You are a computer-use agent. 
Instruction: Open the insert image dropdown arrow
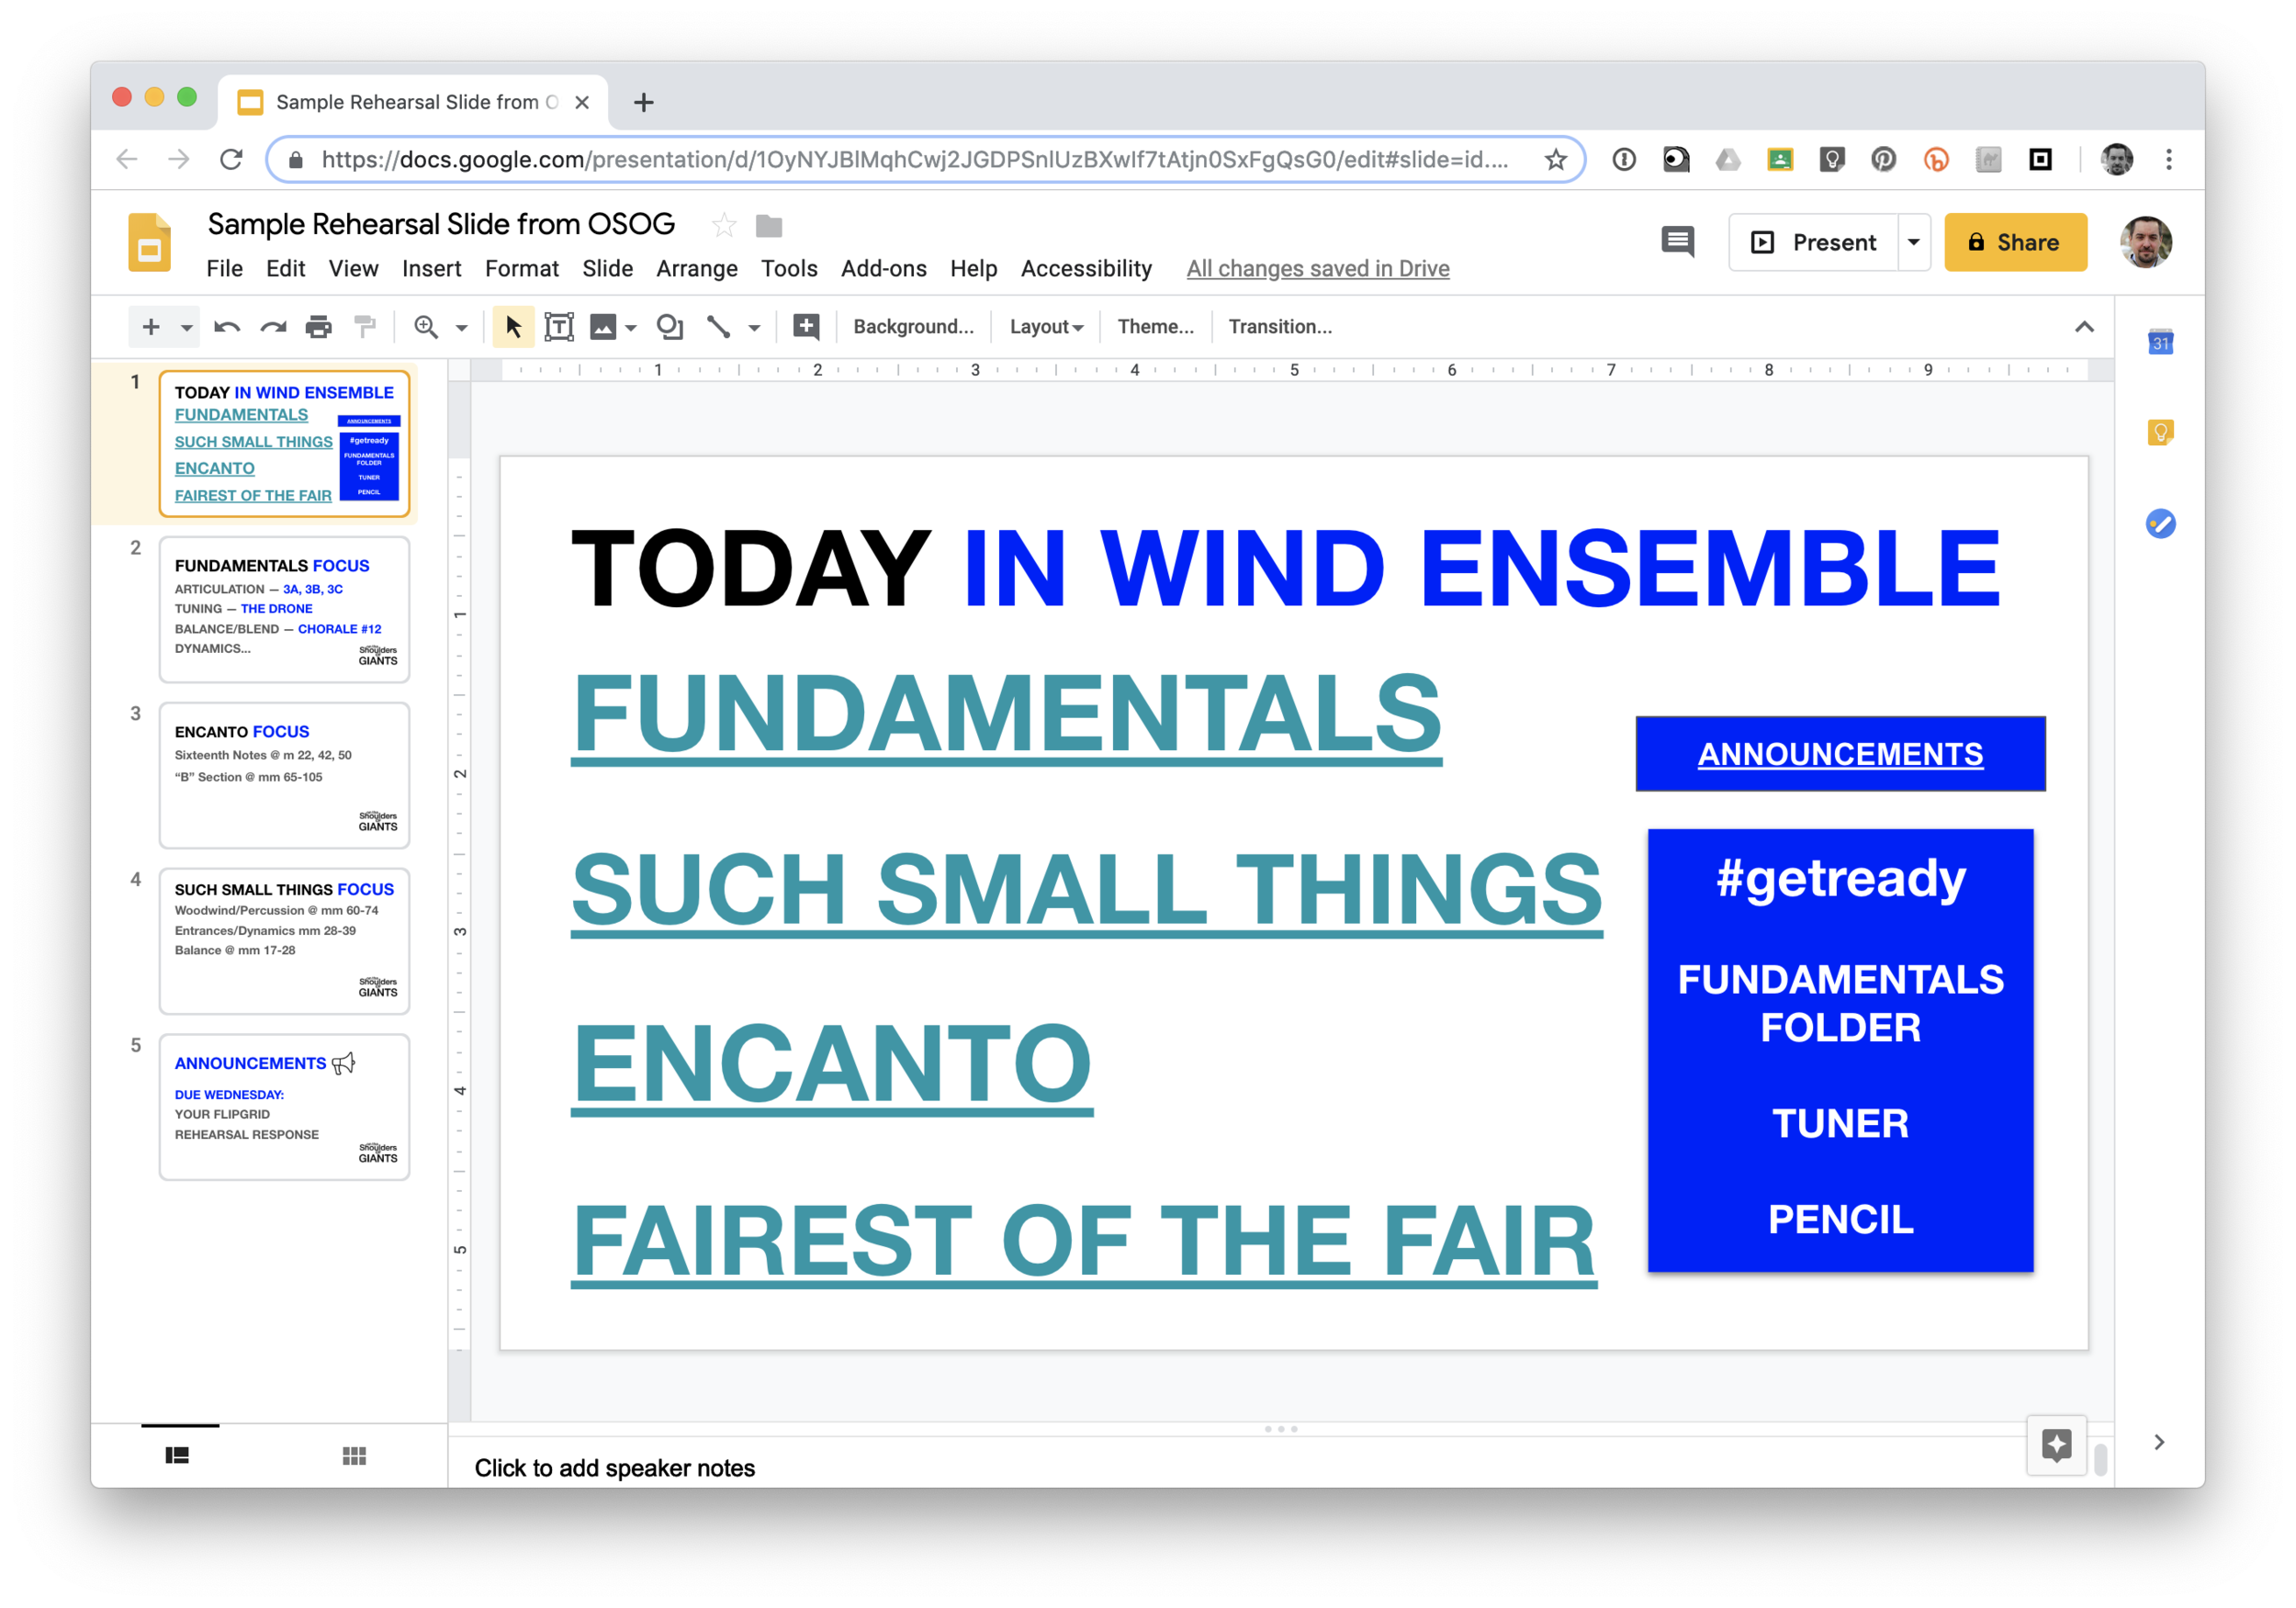click(631, 328)
